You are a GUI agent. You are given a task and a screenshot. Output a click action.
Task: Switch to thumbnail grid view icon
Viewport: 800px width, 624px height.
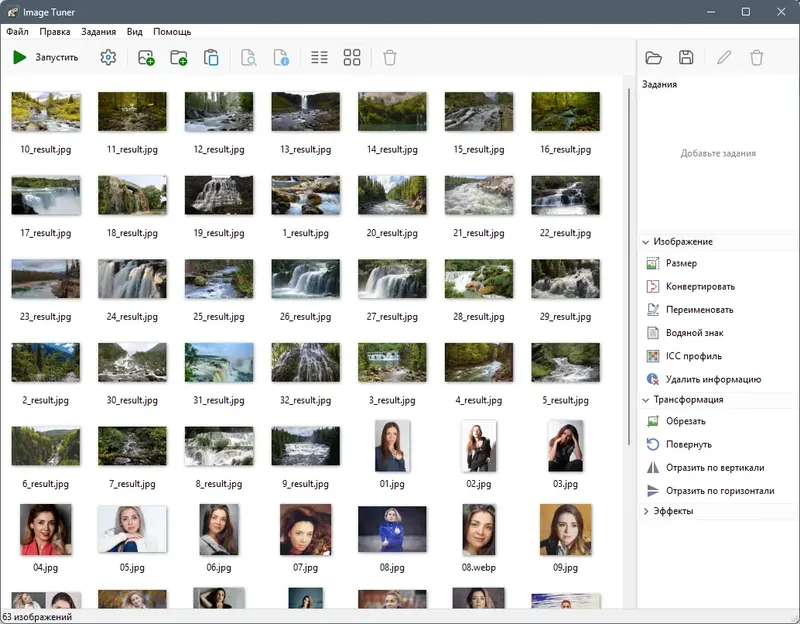352,57
